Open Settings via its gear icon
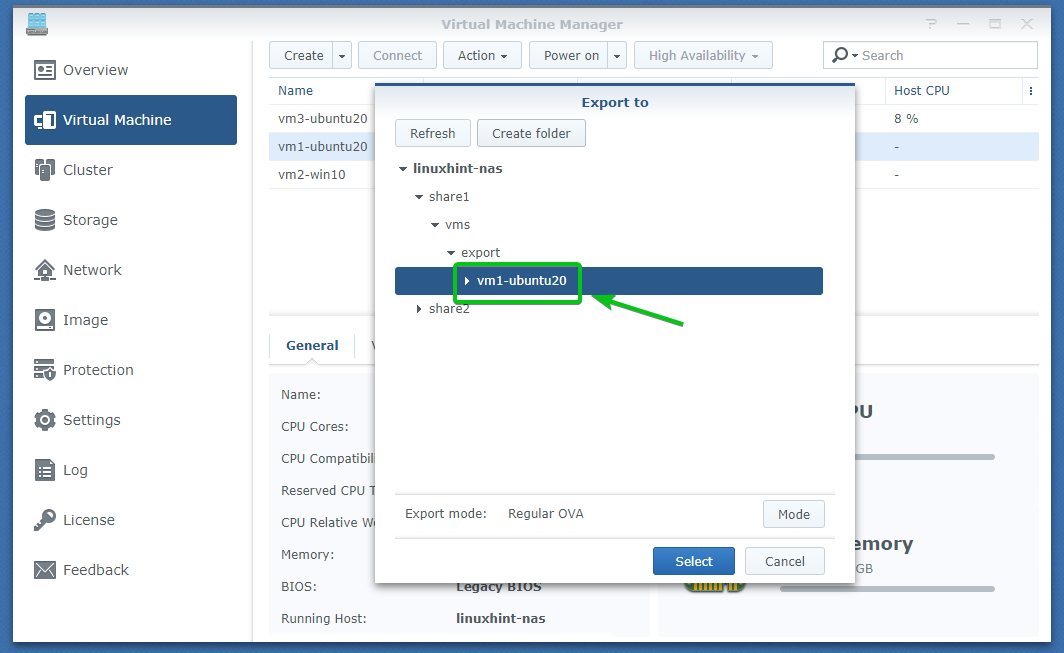Image resolution: width=1064 pixels, height=653 pixels. 45,420
